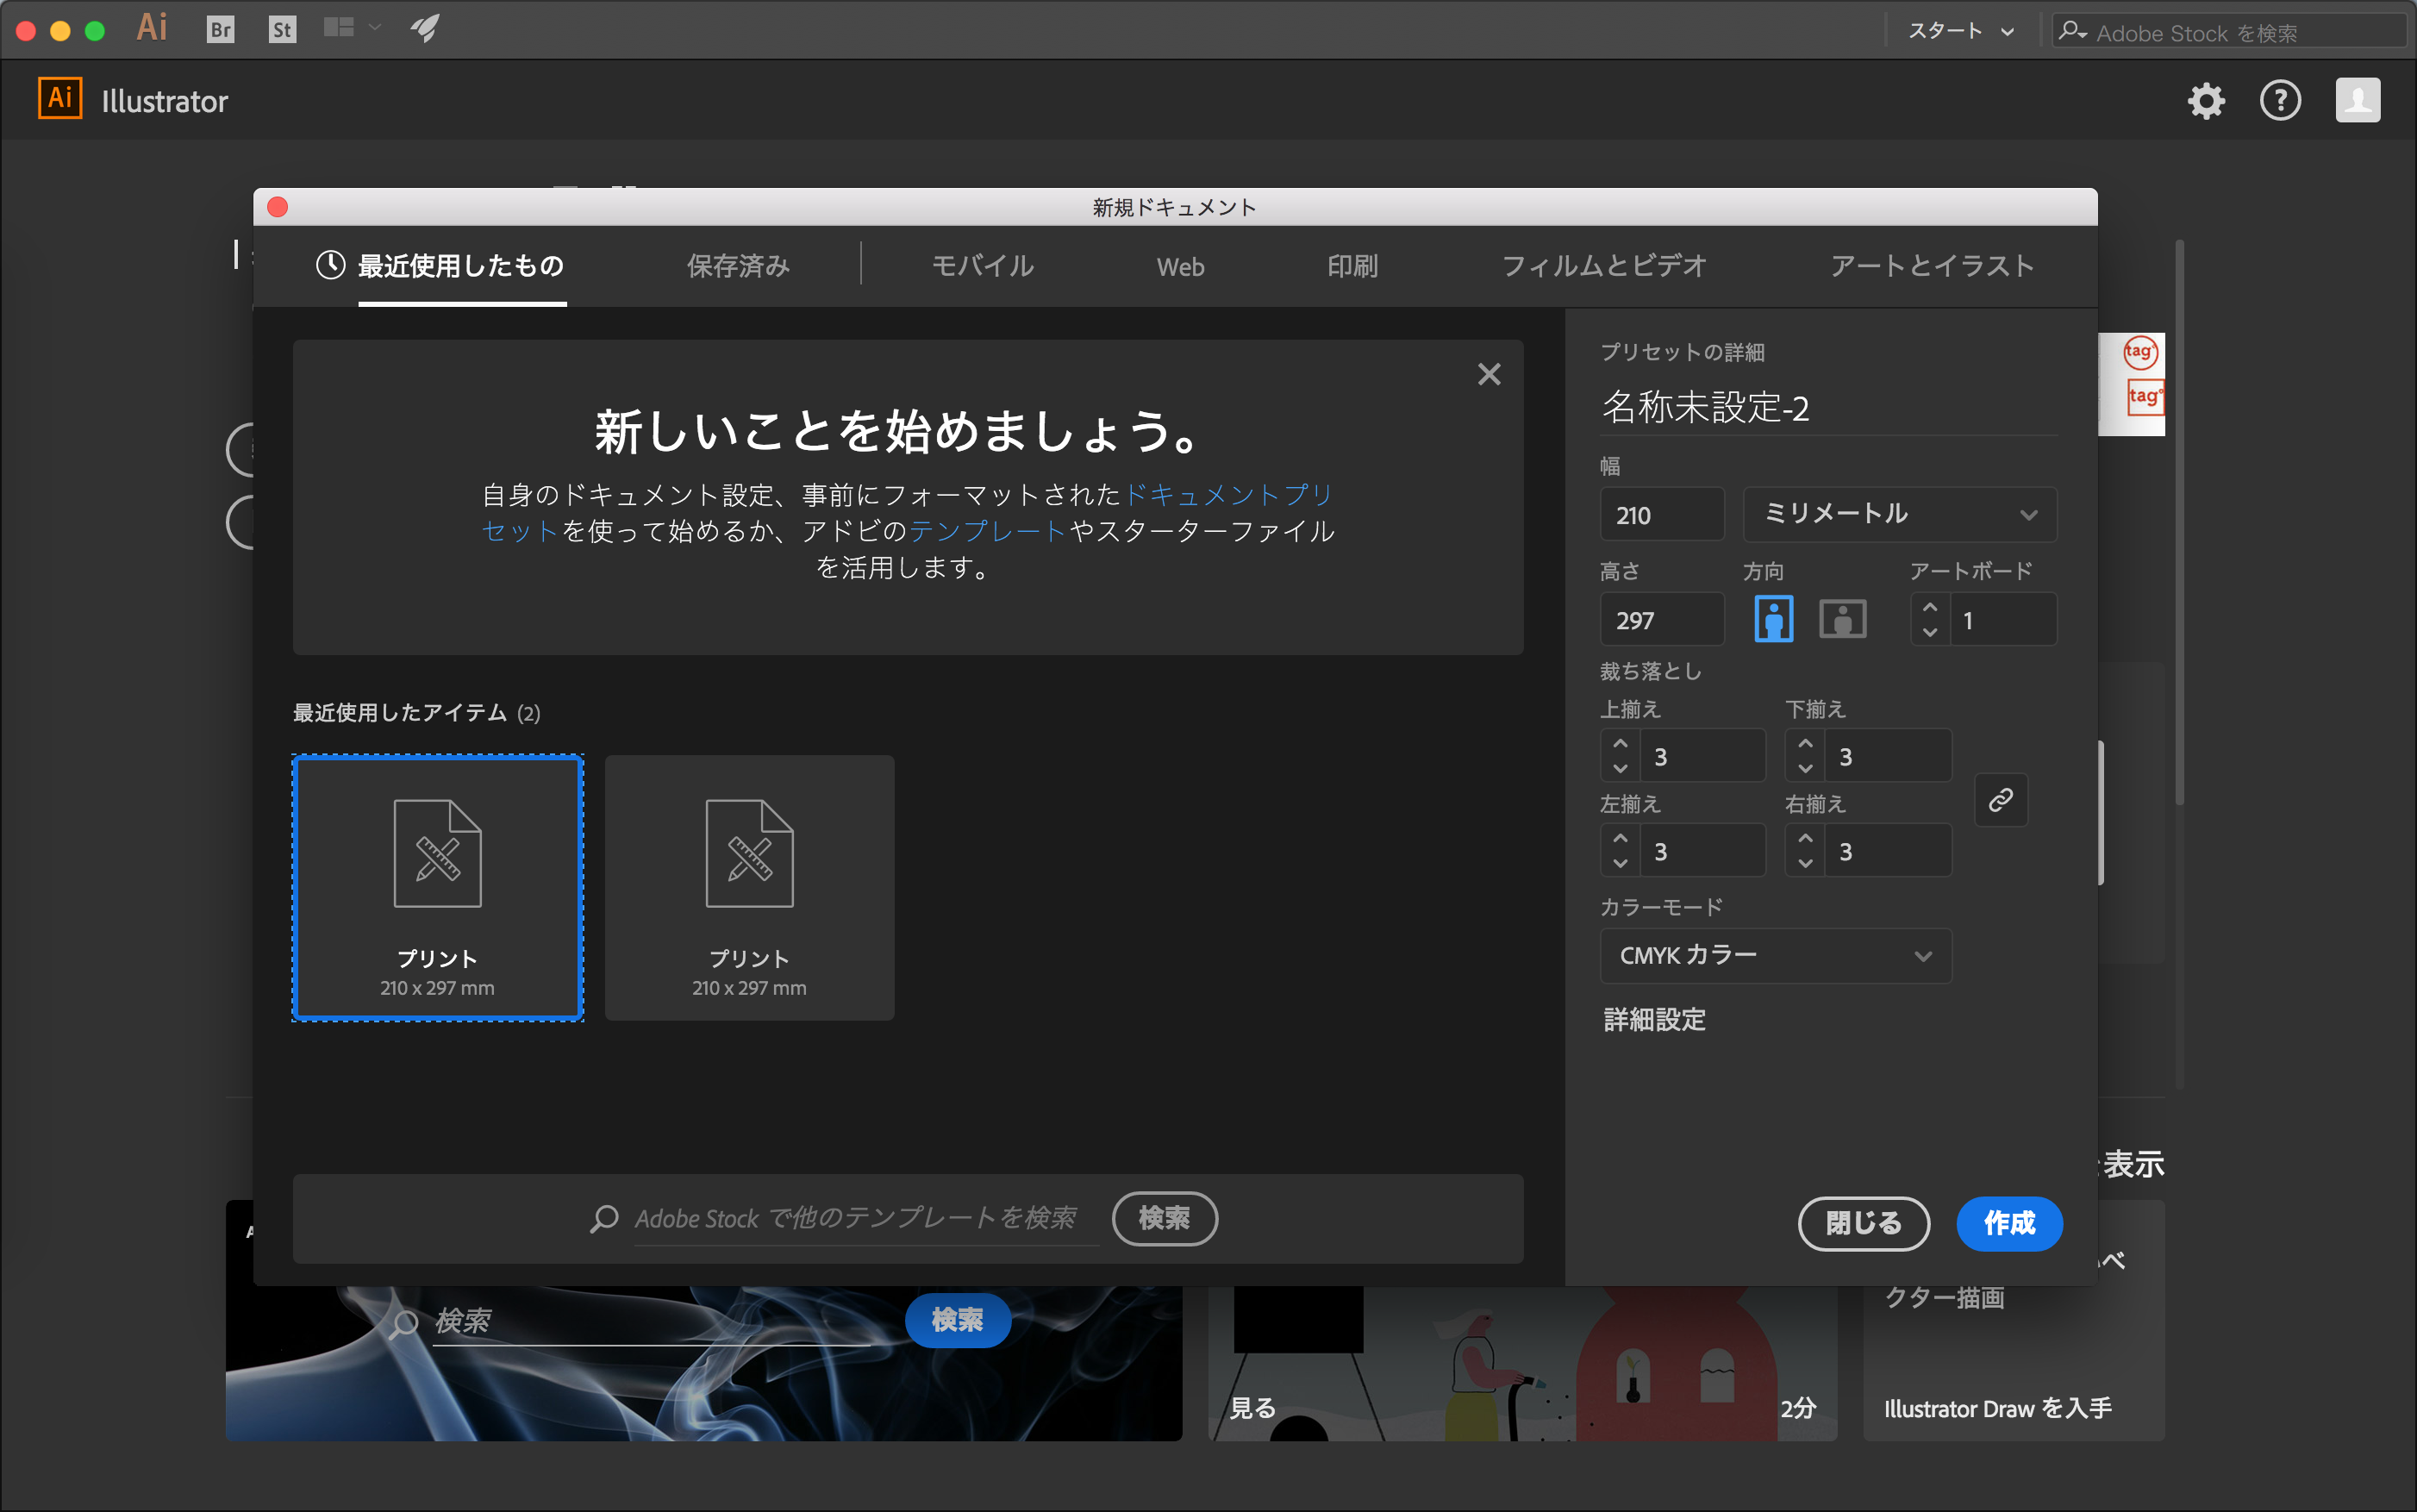Increase the 左揃え left bleed value

point(1620,839)
